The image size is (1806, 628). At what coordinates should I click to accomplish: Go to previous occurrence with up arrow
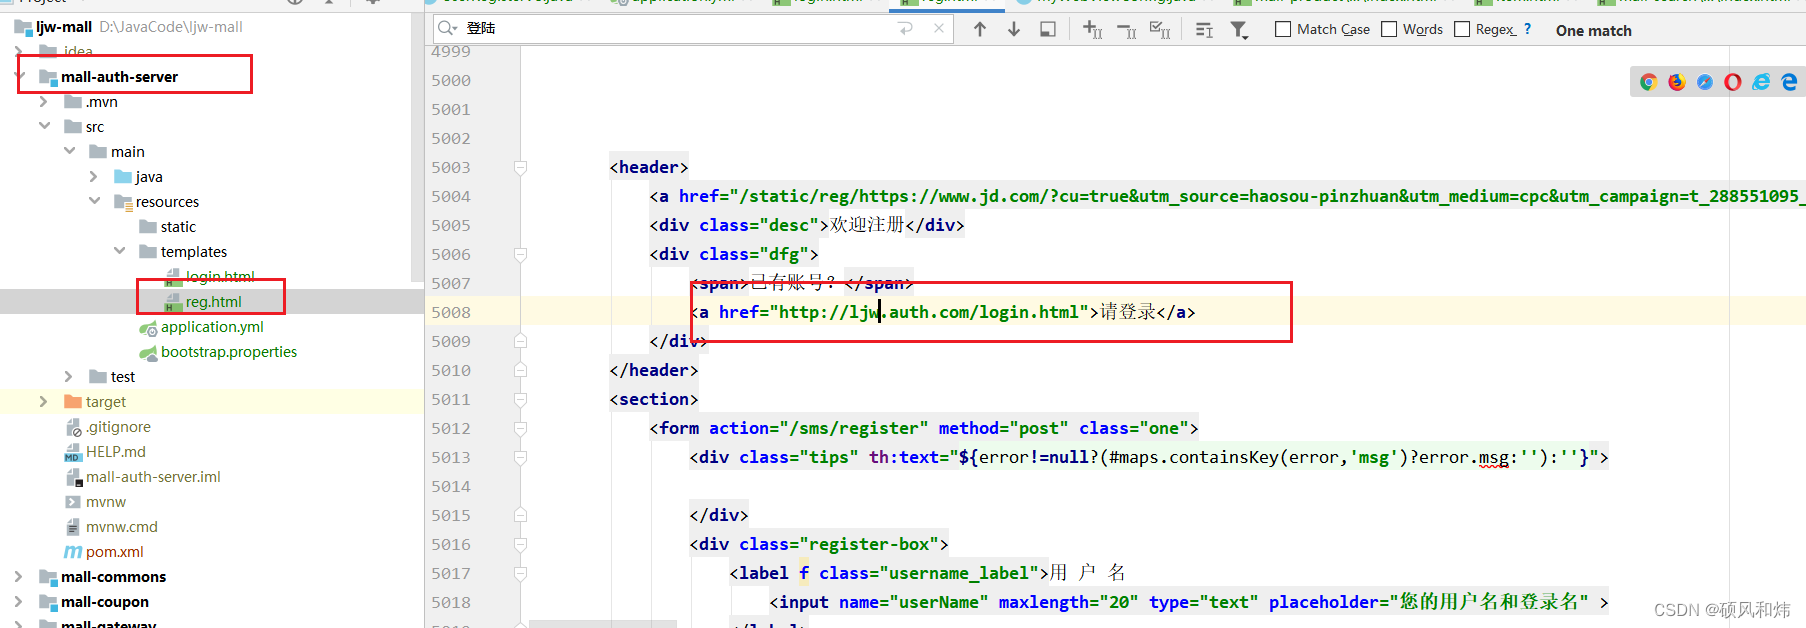coord(980,29)
